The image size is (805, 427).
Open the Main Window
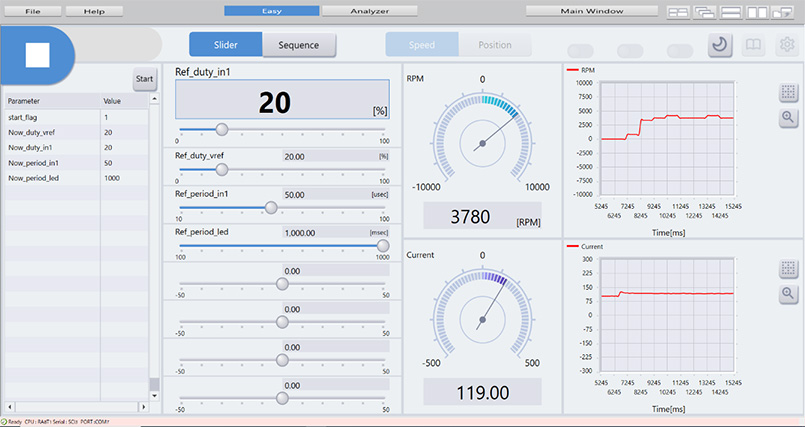pyautogui.click(x=592, y=11)
